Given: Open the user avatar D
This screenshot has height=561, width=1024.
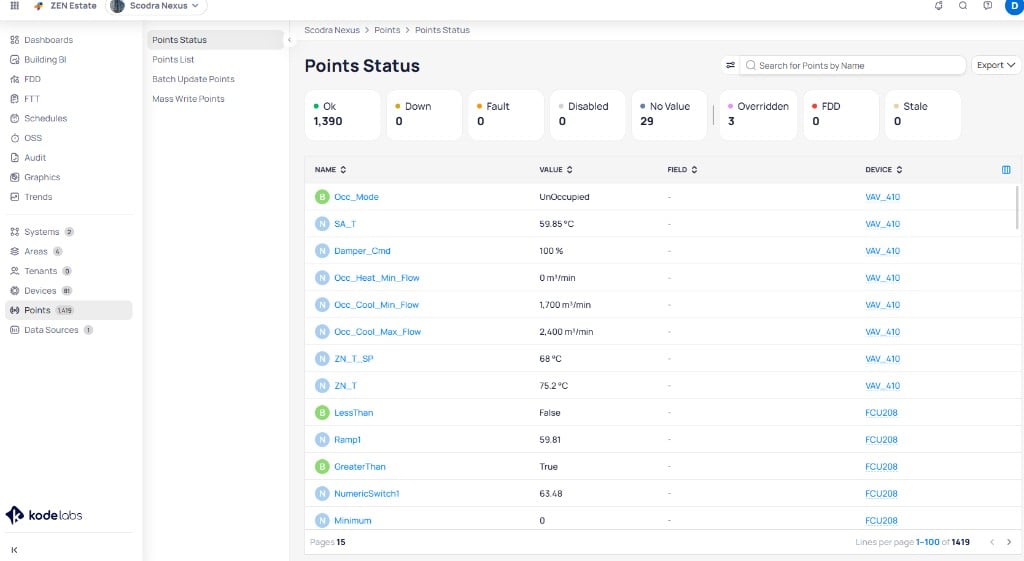Looking at the screenshot, I should click(x=1014, y=6).
